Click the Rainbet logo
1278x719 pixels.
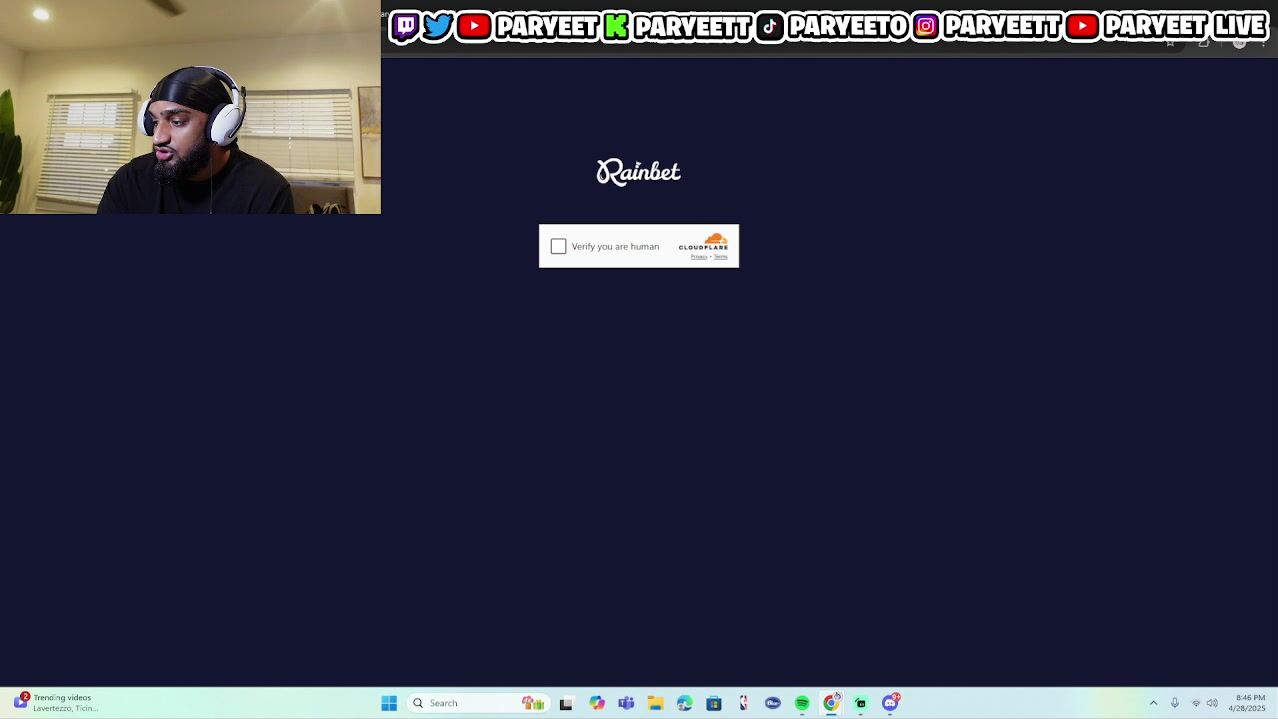click(x=638, y=172)
